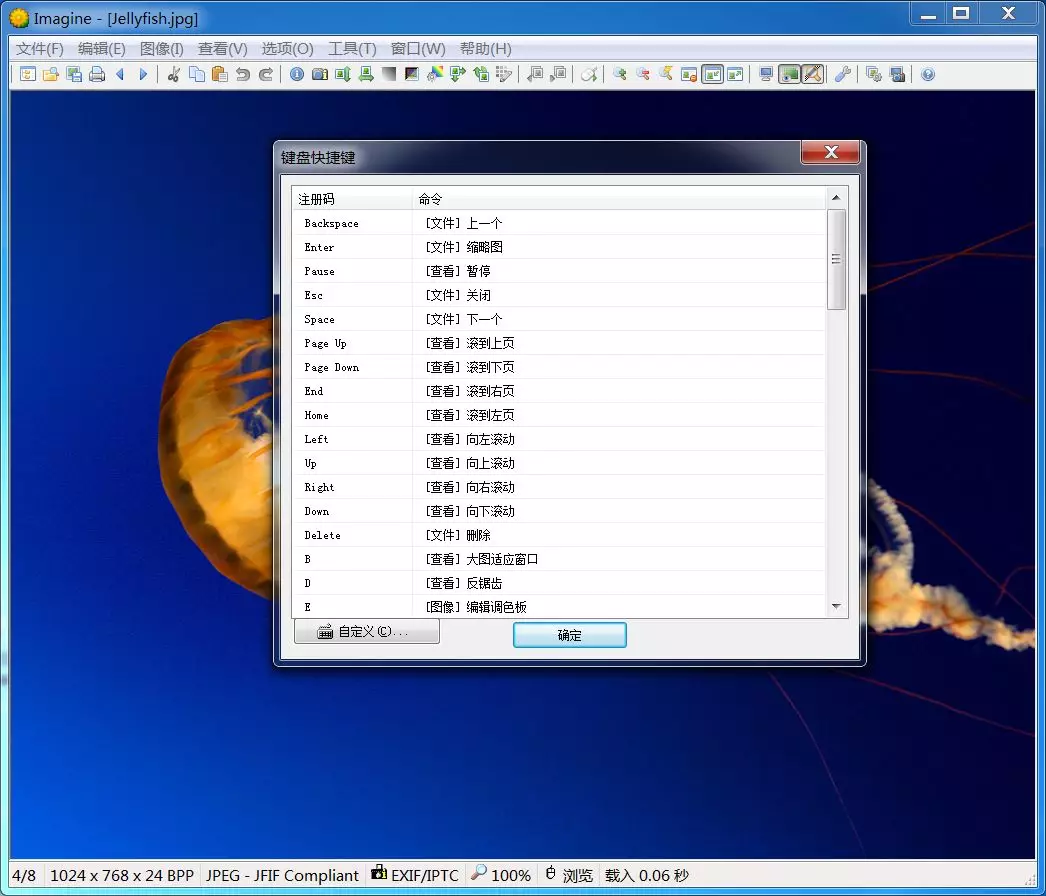
Task: Toggle the highlighted fit-to-window toolbar button
Action: pyautogui.click(x=712, y=74)
